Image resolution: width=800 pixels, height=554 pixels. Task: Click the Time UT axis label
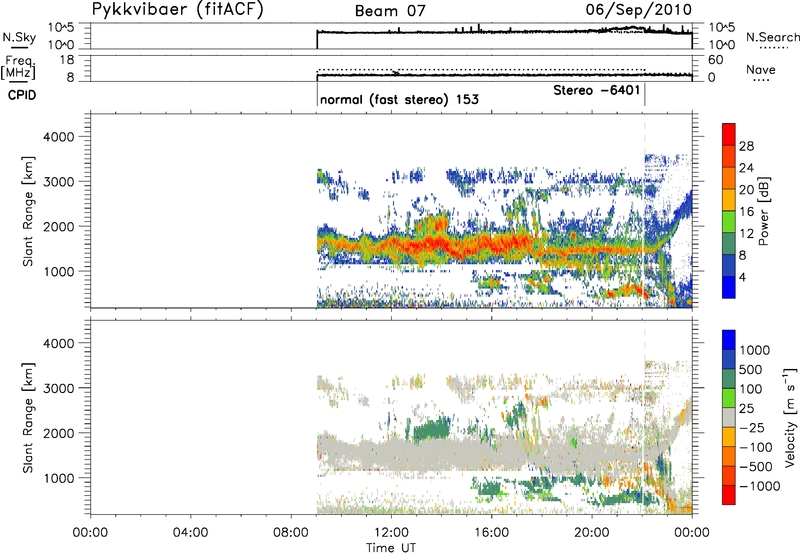coord(391,548)
